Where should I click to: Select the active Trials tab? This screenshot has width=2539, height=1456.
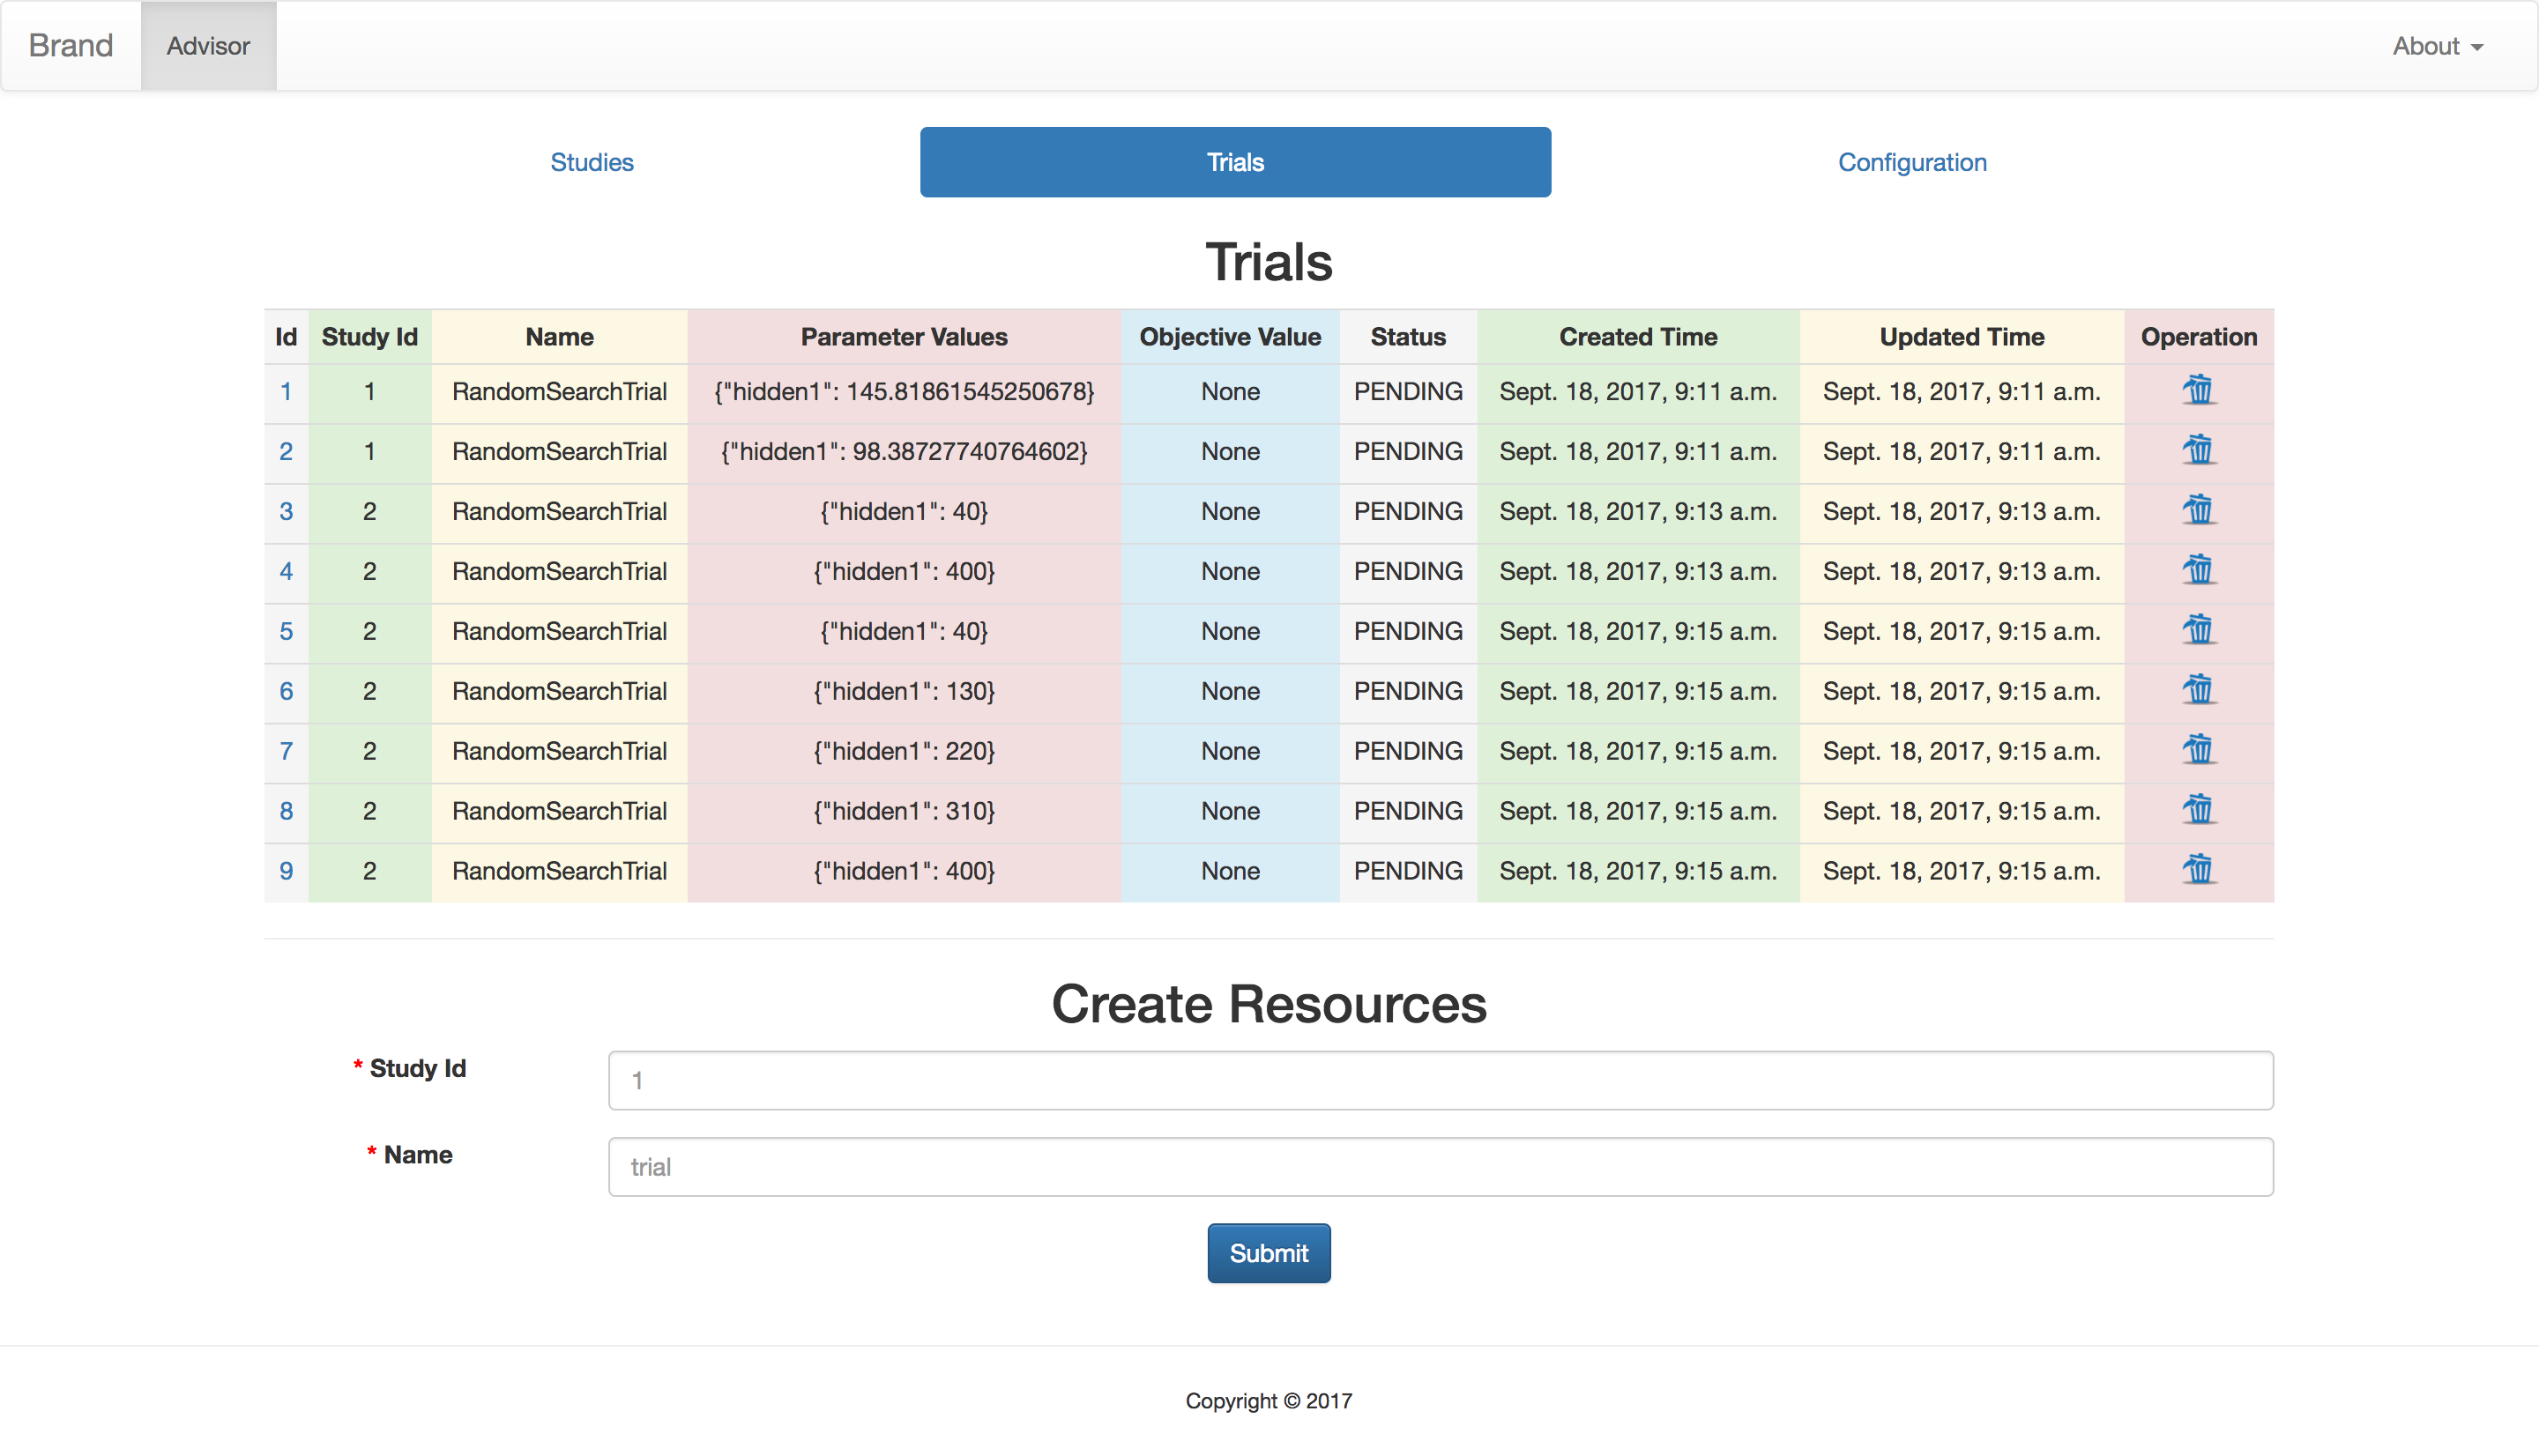[1235, 162]
